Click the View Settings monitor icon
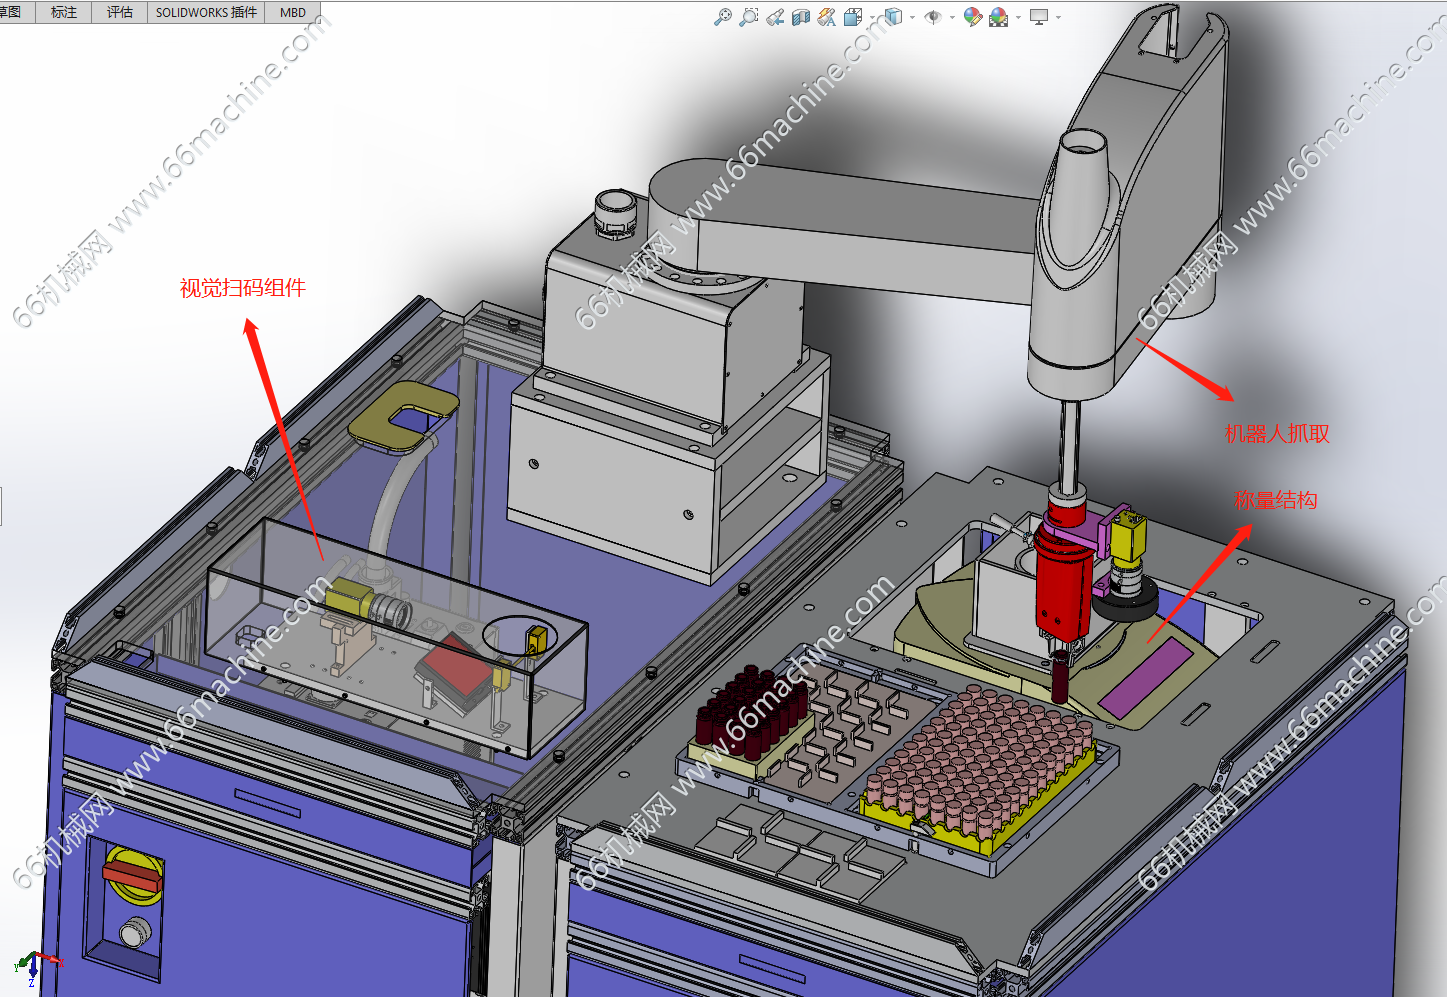 [x=1039, y=17]
